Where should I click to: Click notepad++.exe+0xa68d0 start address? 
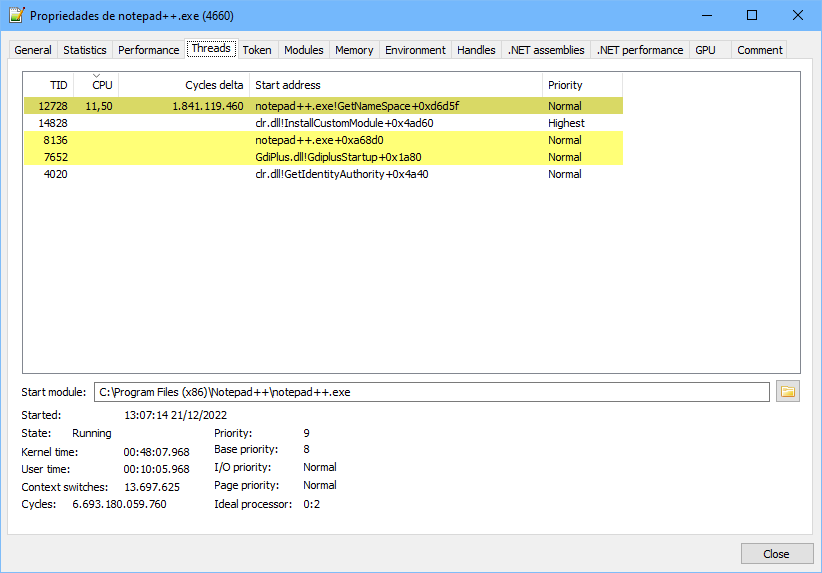pyautogui.click(x=319, y=140)
